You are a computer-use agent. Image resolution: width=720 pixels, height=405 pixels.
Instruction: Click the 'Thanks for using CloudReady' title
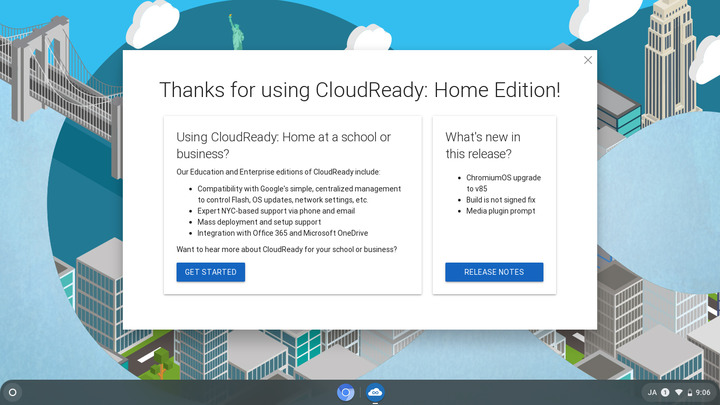click(360, 90)
